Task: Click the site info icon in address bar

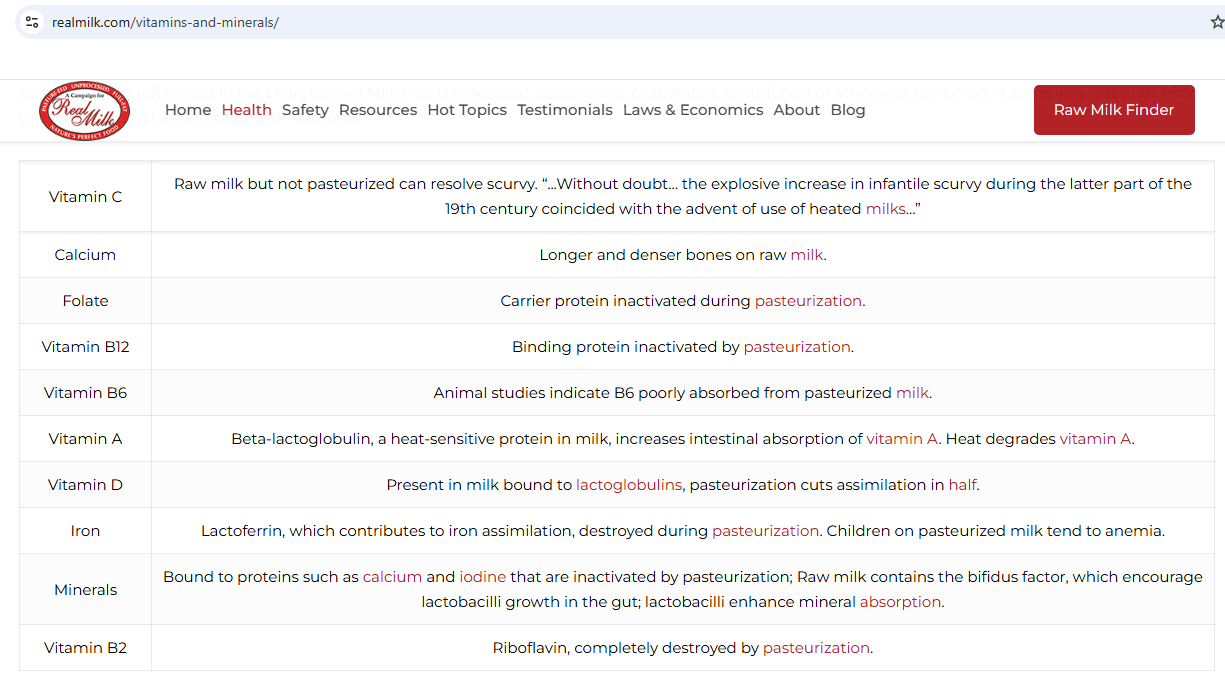Action: click(x=32, y=22)
